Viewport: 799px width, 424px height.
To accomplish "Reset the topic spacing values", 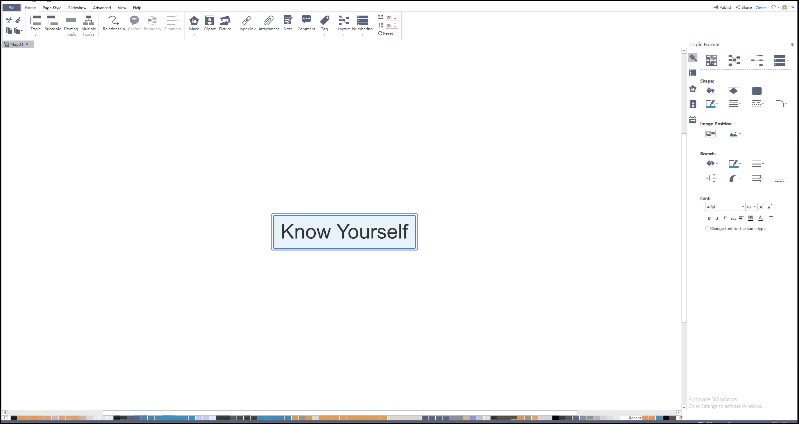I will click(386, 34).
